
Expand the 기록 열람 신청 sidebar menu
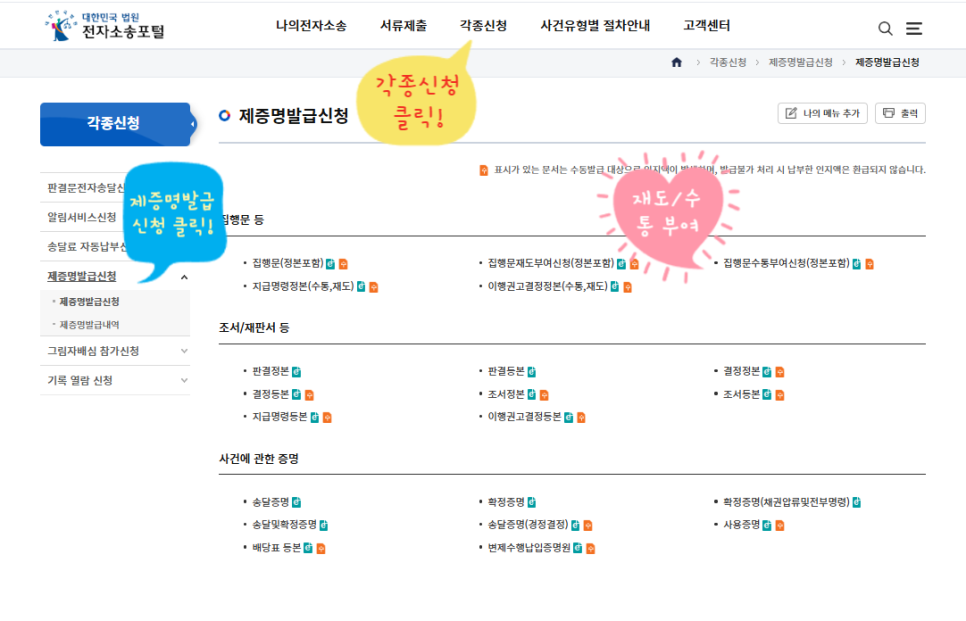184,381
